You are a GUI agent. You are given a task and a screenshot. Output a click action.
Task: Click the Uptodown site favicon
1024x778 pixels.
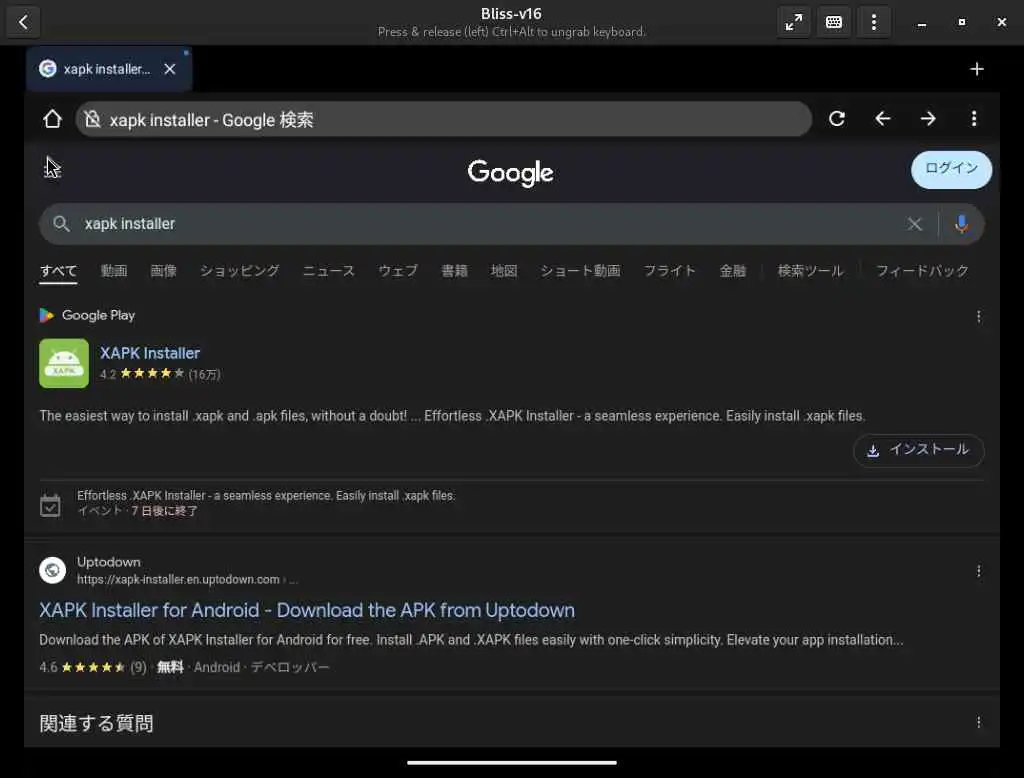[52, 570]
